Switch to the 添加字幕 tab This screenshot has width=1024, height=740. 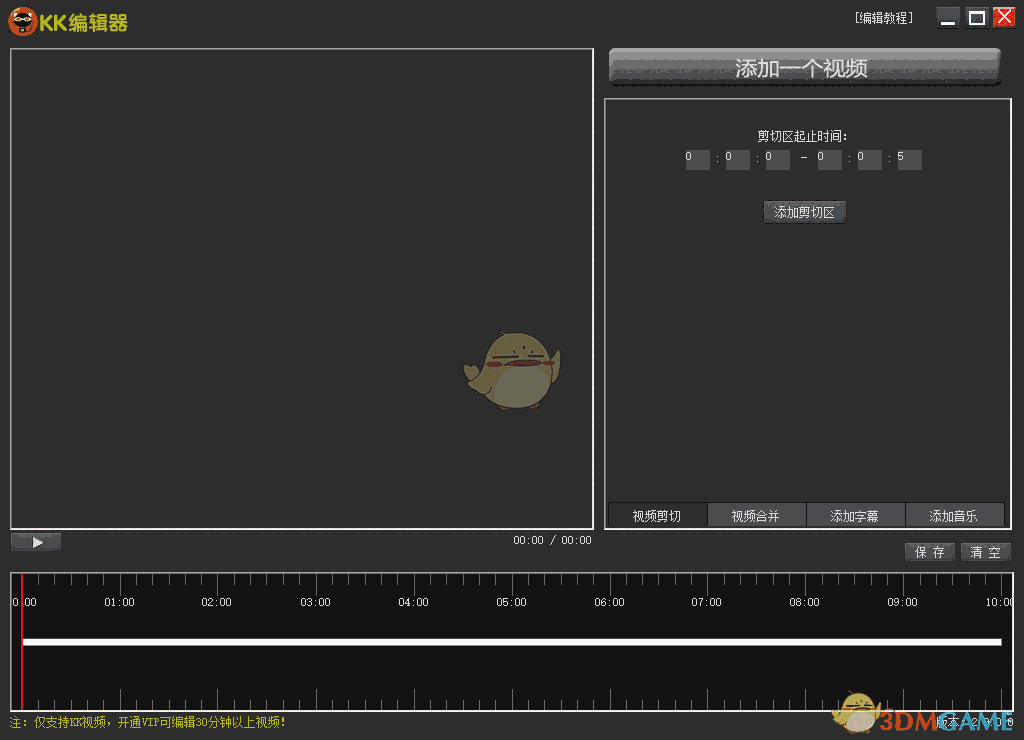click(x=855, y=516)
